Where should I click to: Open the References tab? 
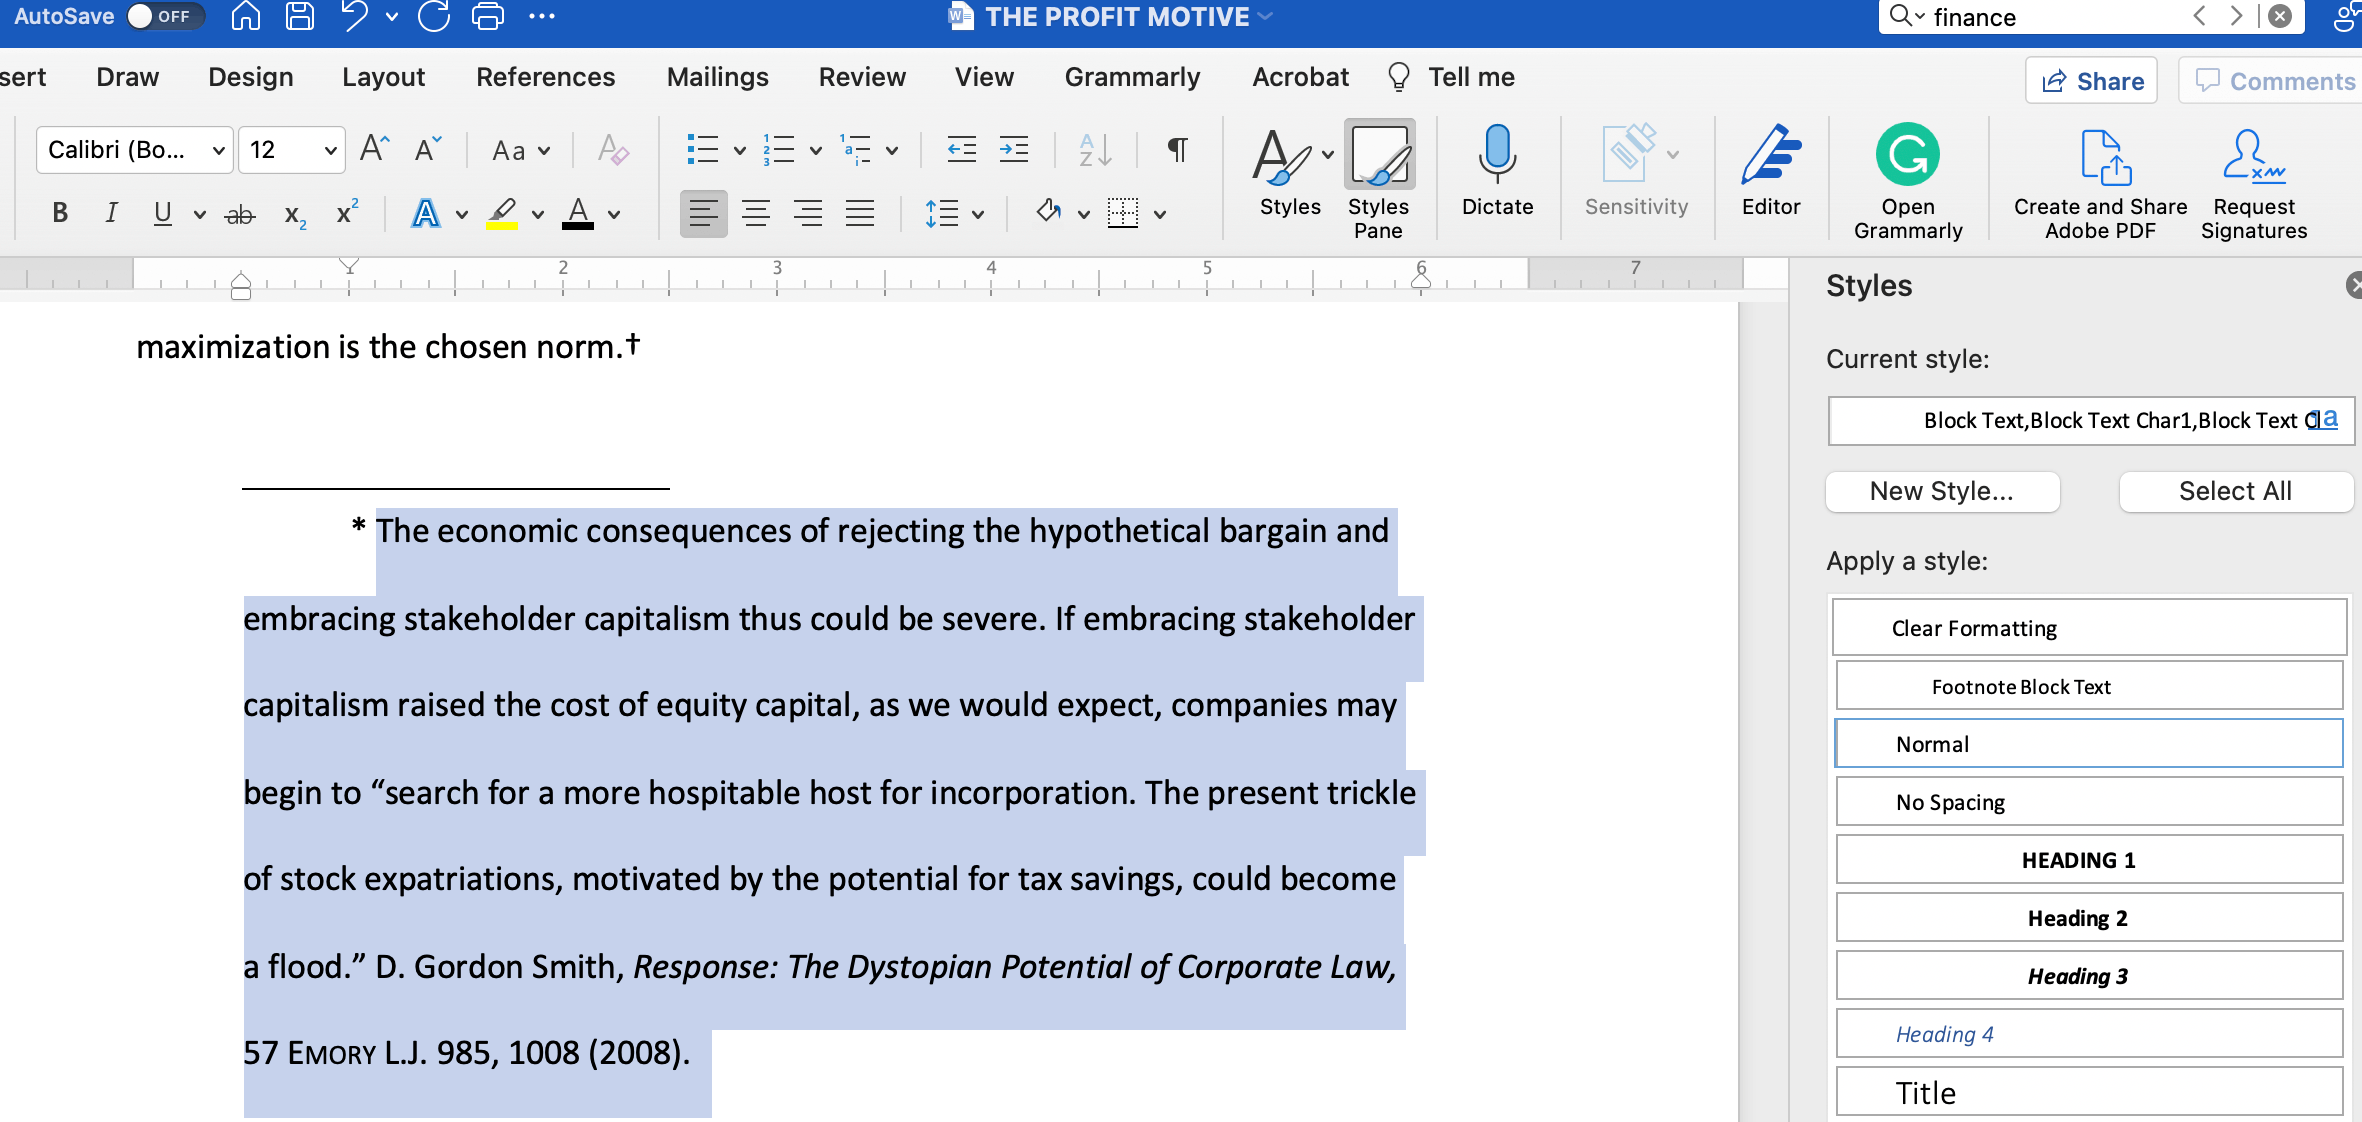[545, 77]
